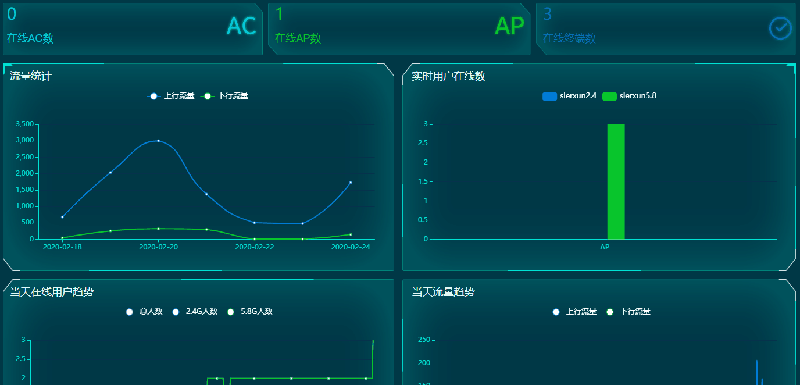800x385 pixels.
Task: Click the online AP count value 1
Action: [279, 14]
